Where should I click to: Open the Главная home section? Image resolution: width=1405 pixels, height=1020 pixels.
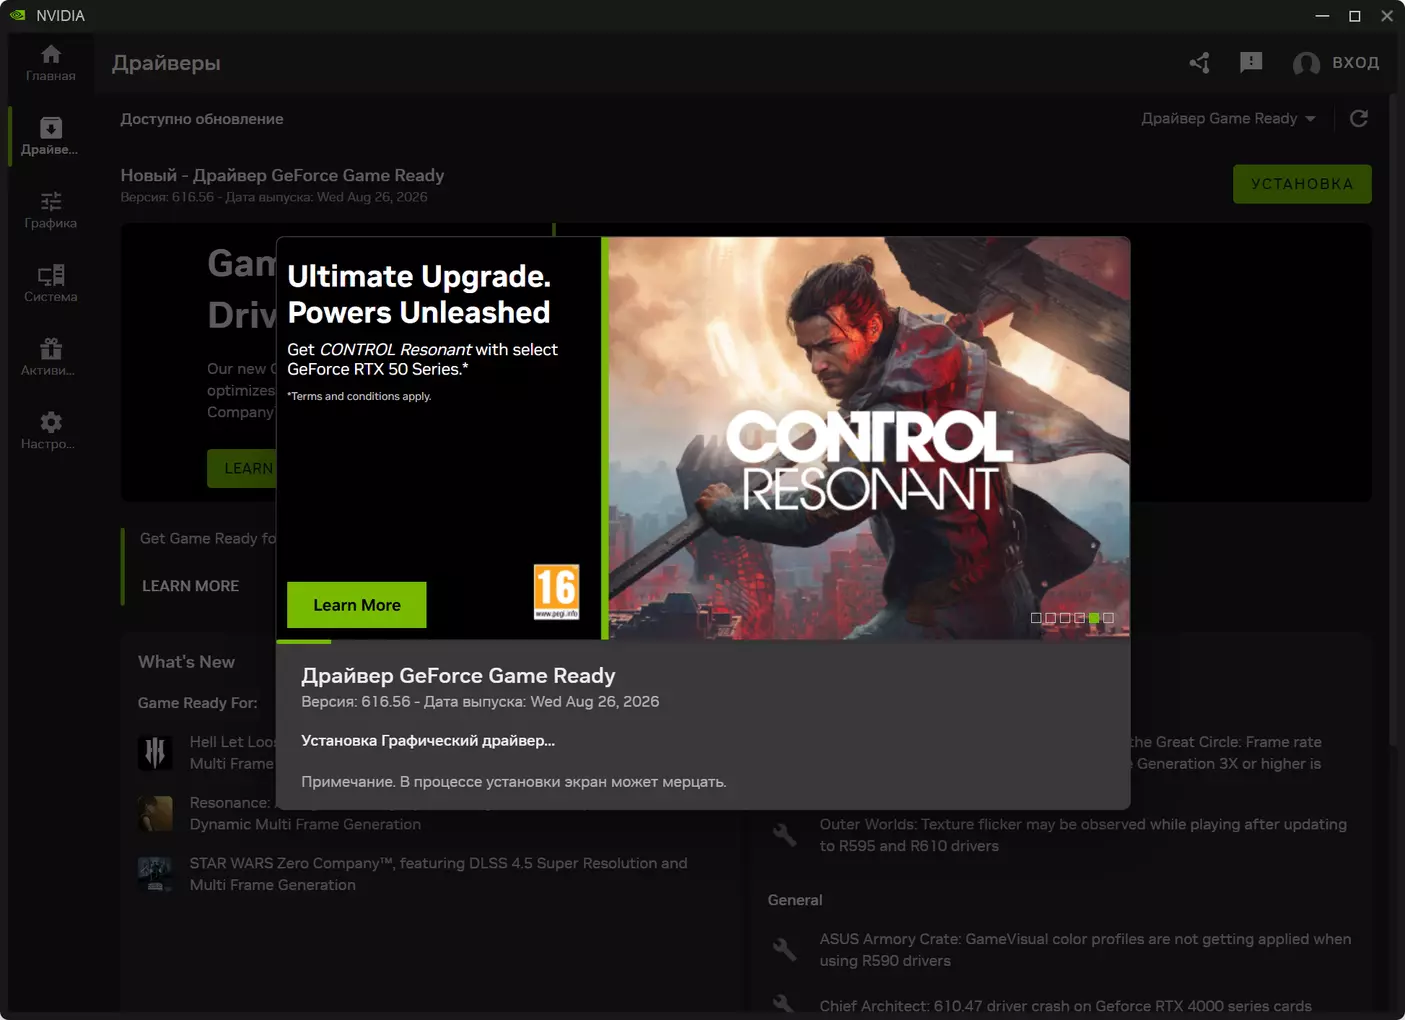tap(51, 62)
